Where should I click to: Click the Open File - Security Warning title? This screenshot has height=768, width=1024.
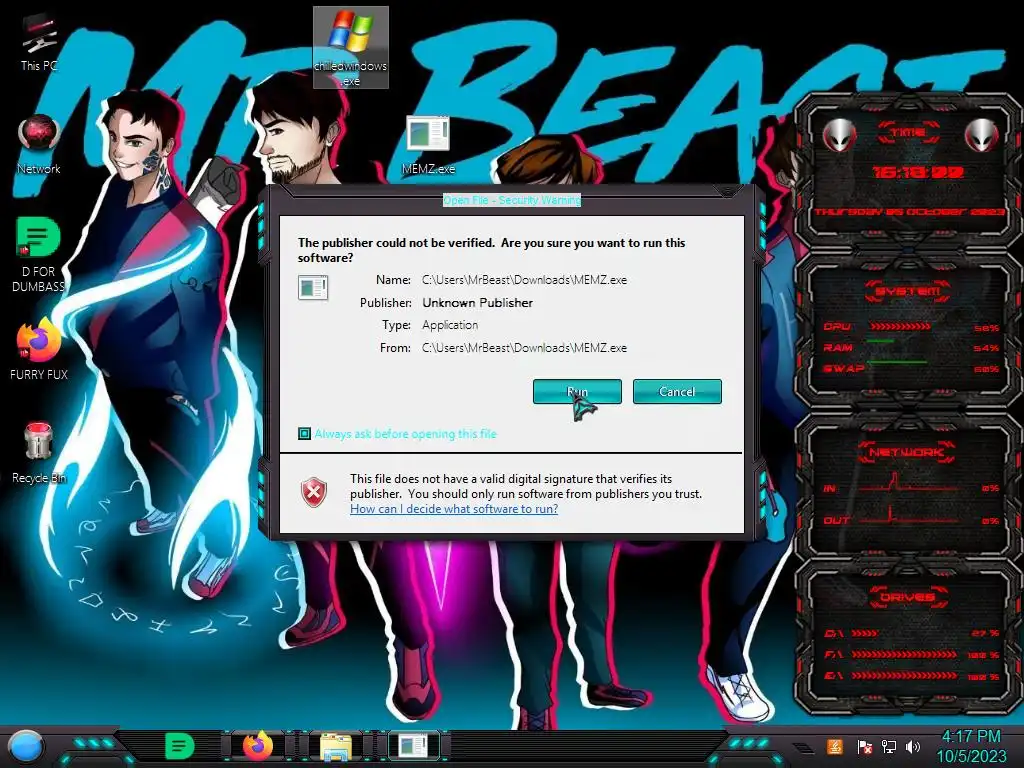[x=511, y=200]
